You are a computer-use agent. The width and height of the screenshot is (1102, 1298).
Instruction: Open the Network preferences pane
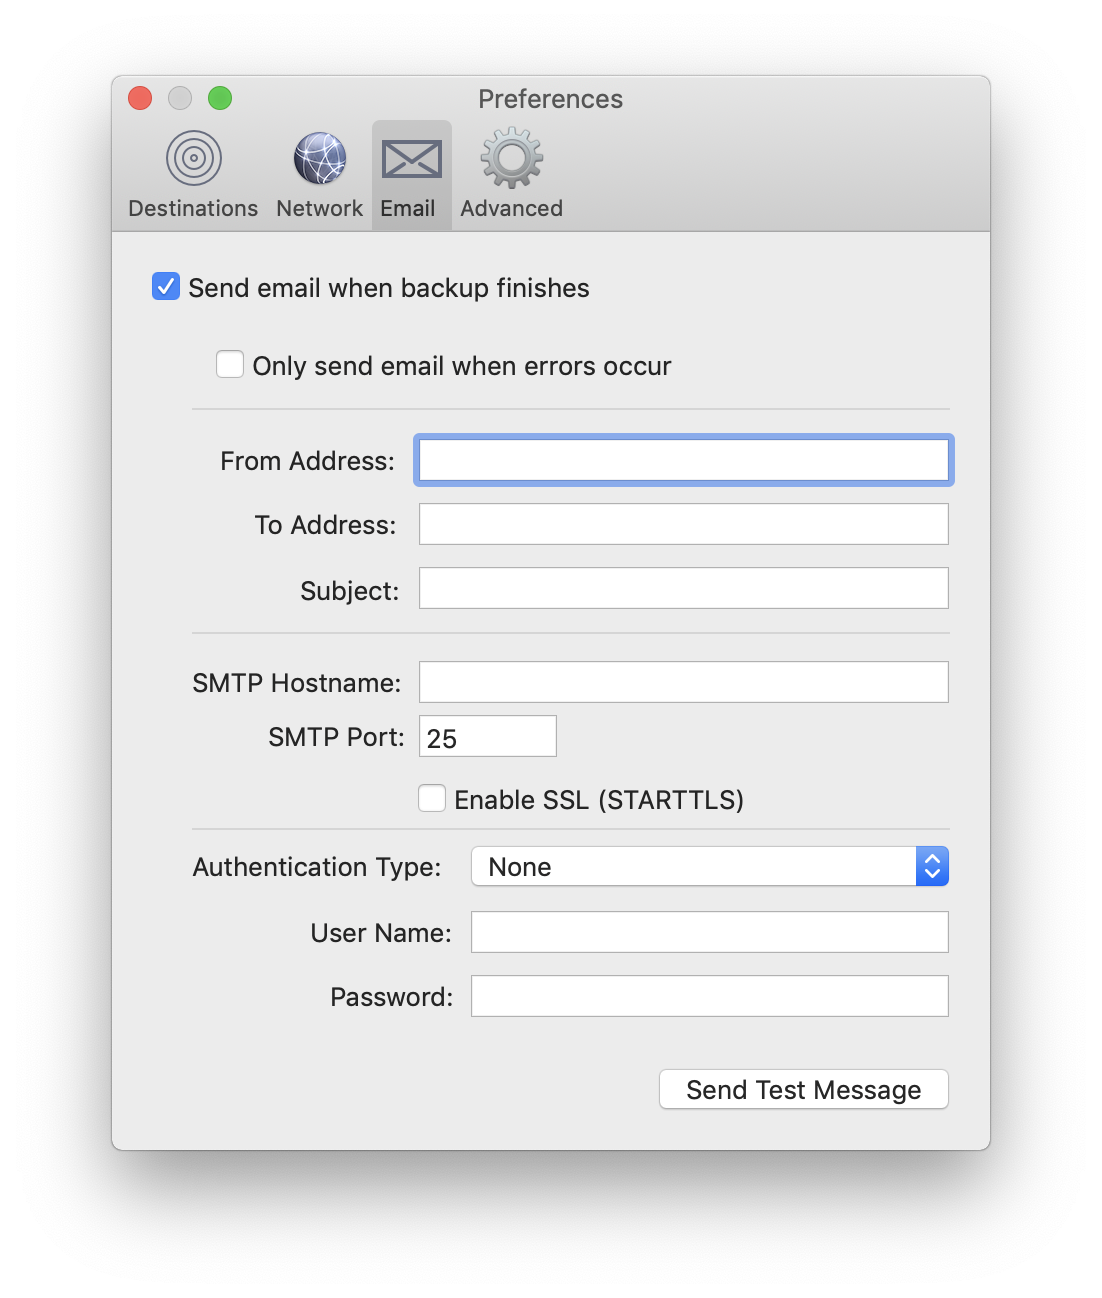coord(319,175)
